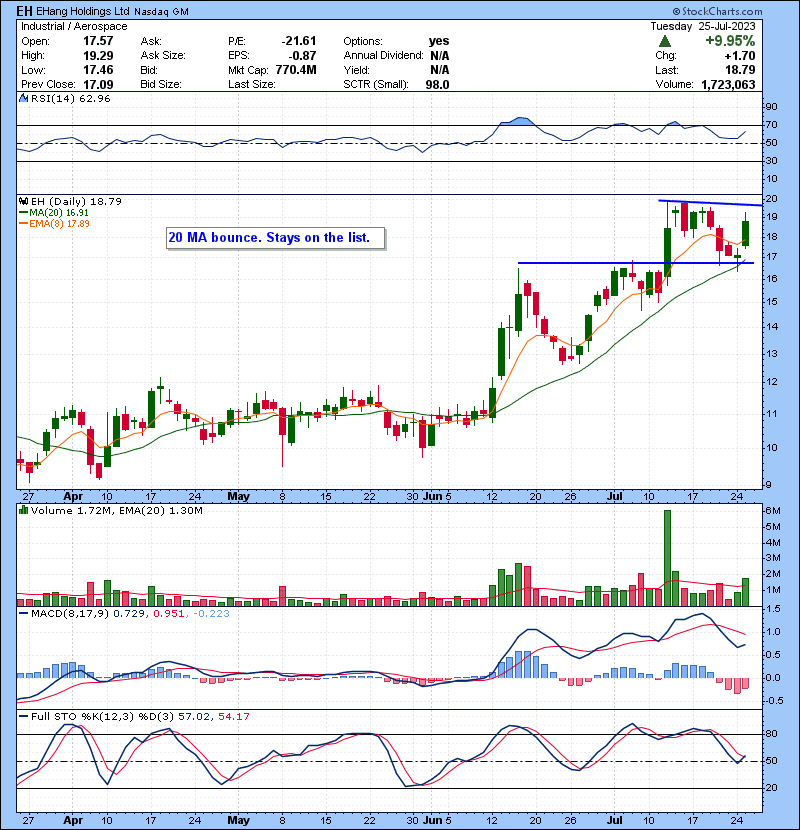Click the 1.5 label on MACD axis

pyautogui.click(x=773, y=609)
